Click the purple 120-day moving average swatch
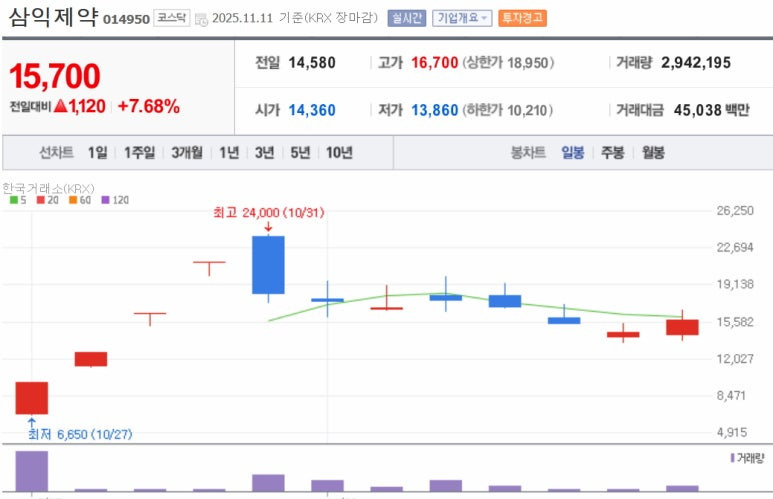This screenshot has height=499, width=773. (105, 200)
